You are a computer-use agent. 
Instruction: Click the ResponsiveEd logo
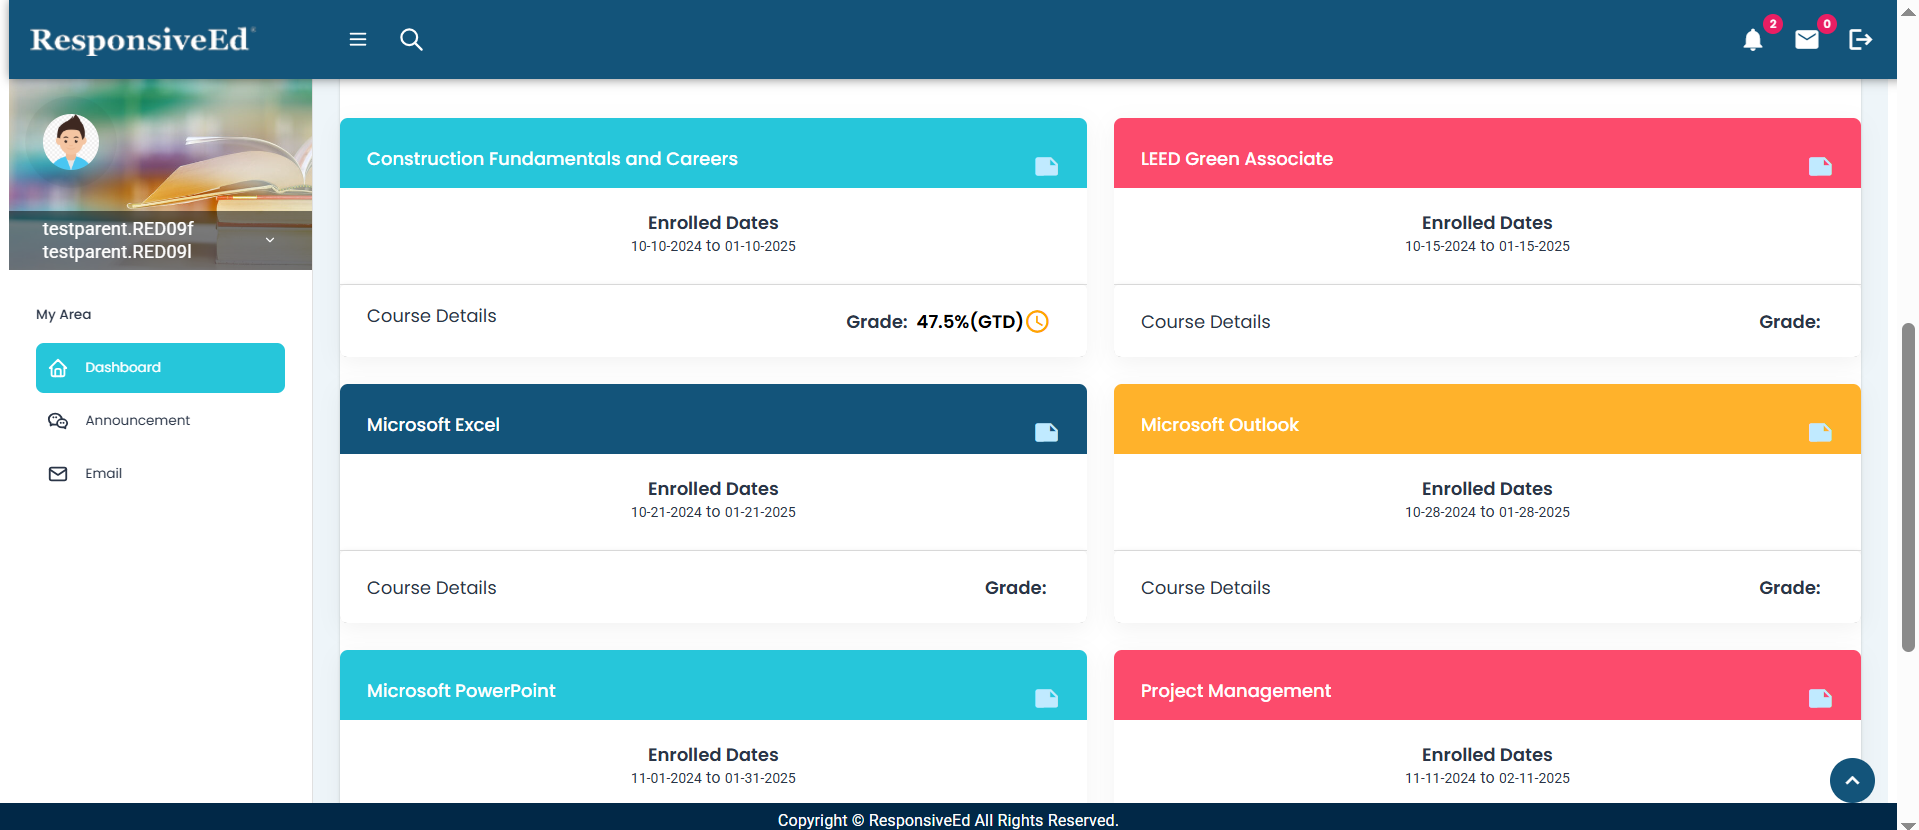pyautogui.click(x=141, y=40)
